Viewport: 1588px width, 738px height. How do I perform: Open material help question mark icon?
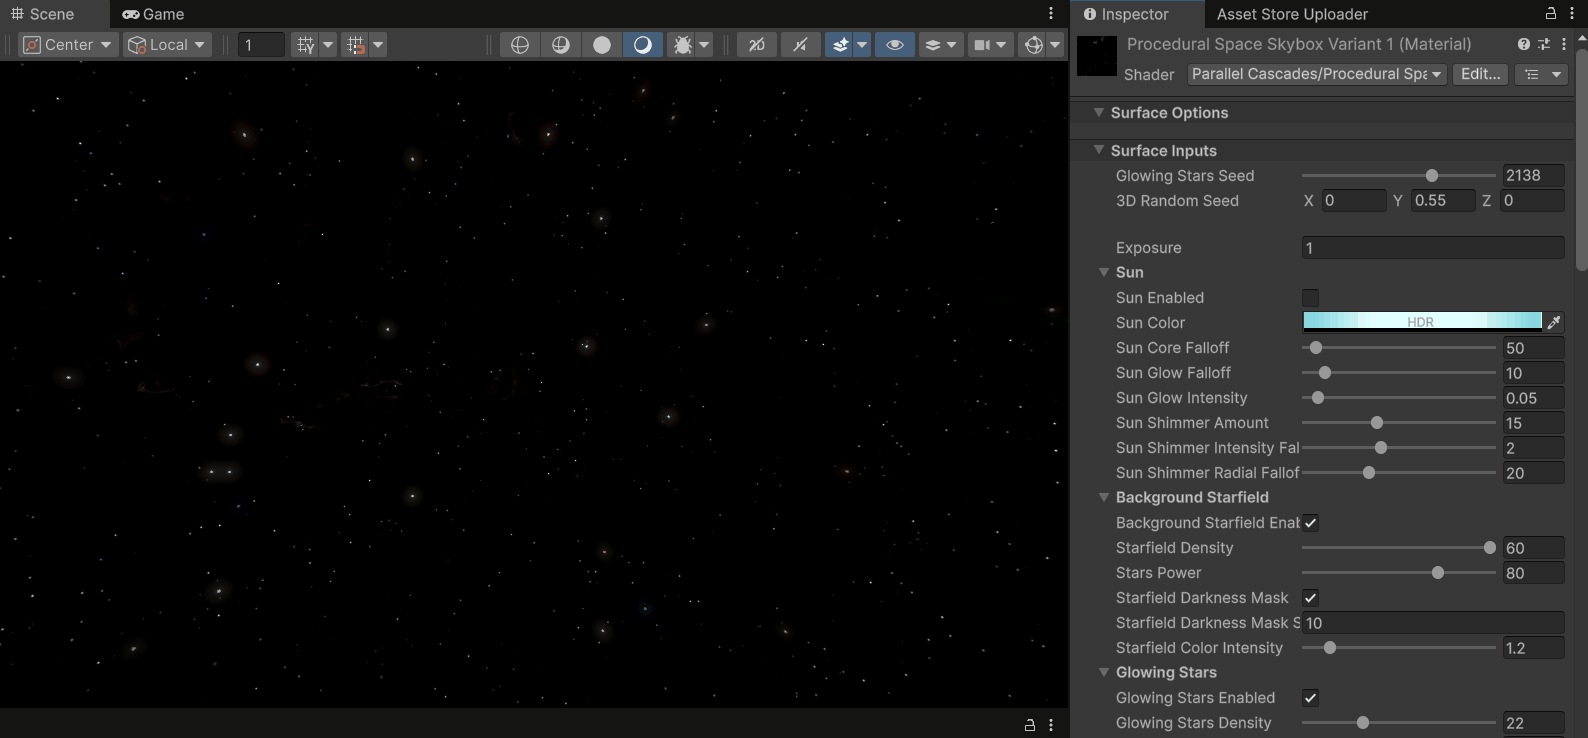pos(1523,44)
